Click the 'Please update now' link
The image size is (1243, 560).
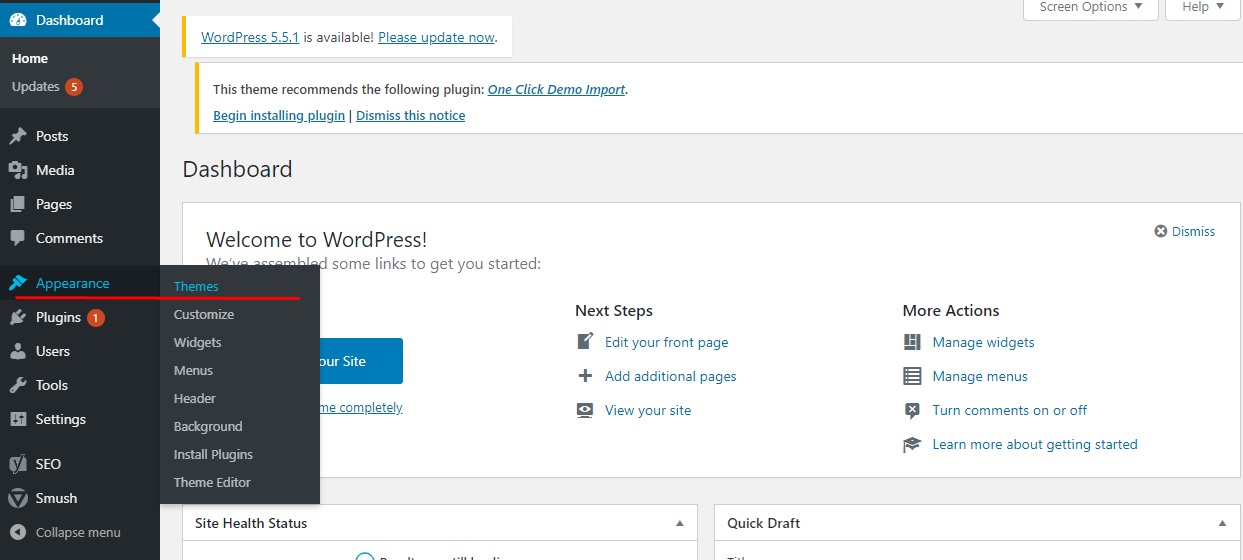[x=436, y=37]
